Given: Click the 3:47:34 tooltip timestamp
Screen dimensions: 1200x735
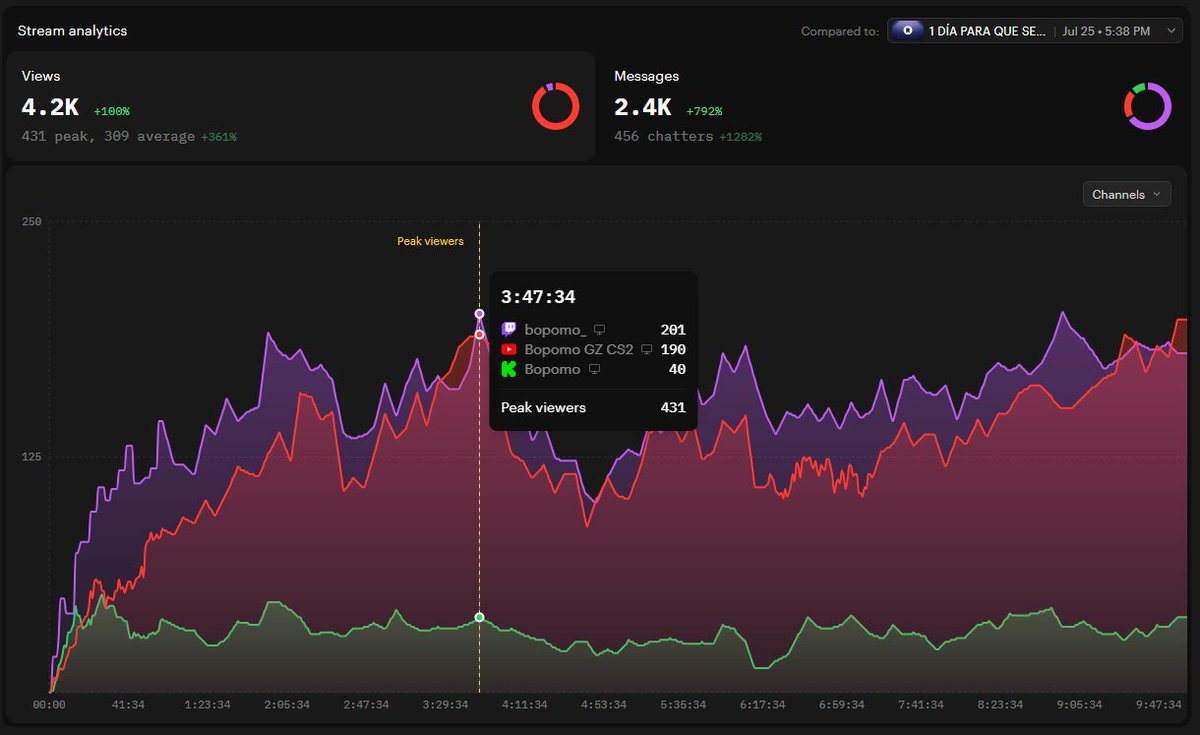Looking at the screenshot, I should pyautogui.click(x=538, y=297).
